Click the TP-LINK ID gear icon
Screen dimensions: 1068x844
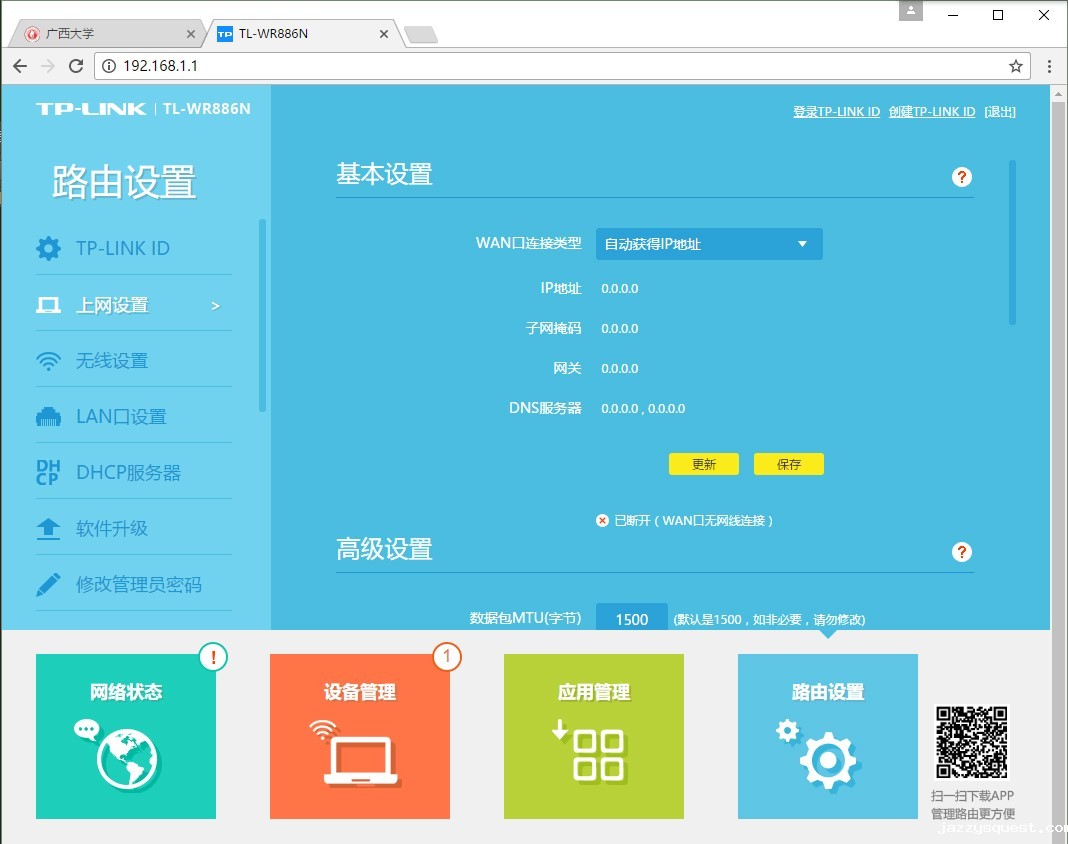[48, 248]
